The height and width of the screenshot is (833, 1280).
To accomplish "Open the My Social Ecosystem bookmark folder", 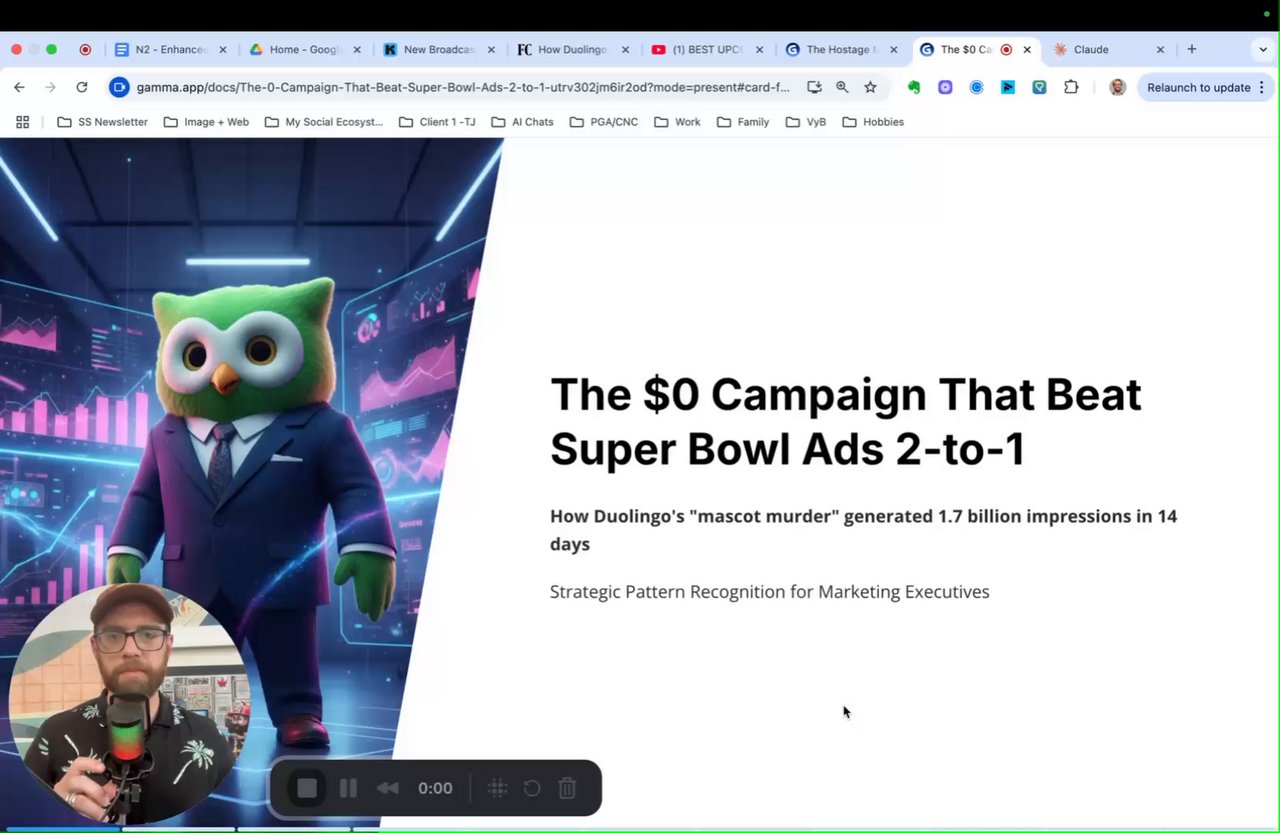I will click(323, 122).
